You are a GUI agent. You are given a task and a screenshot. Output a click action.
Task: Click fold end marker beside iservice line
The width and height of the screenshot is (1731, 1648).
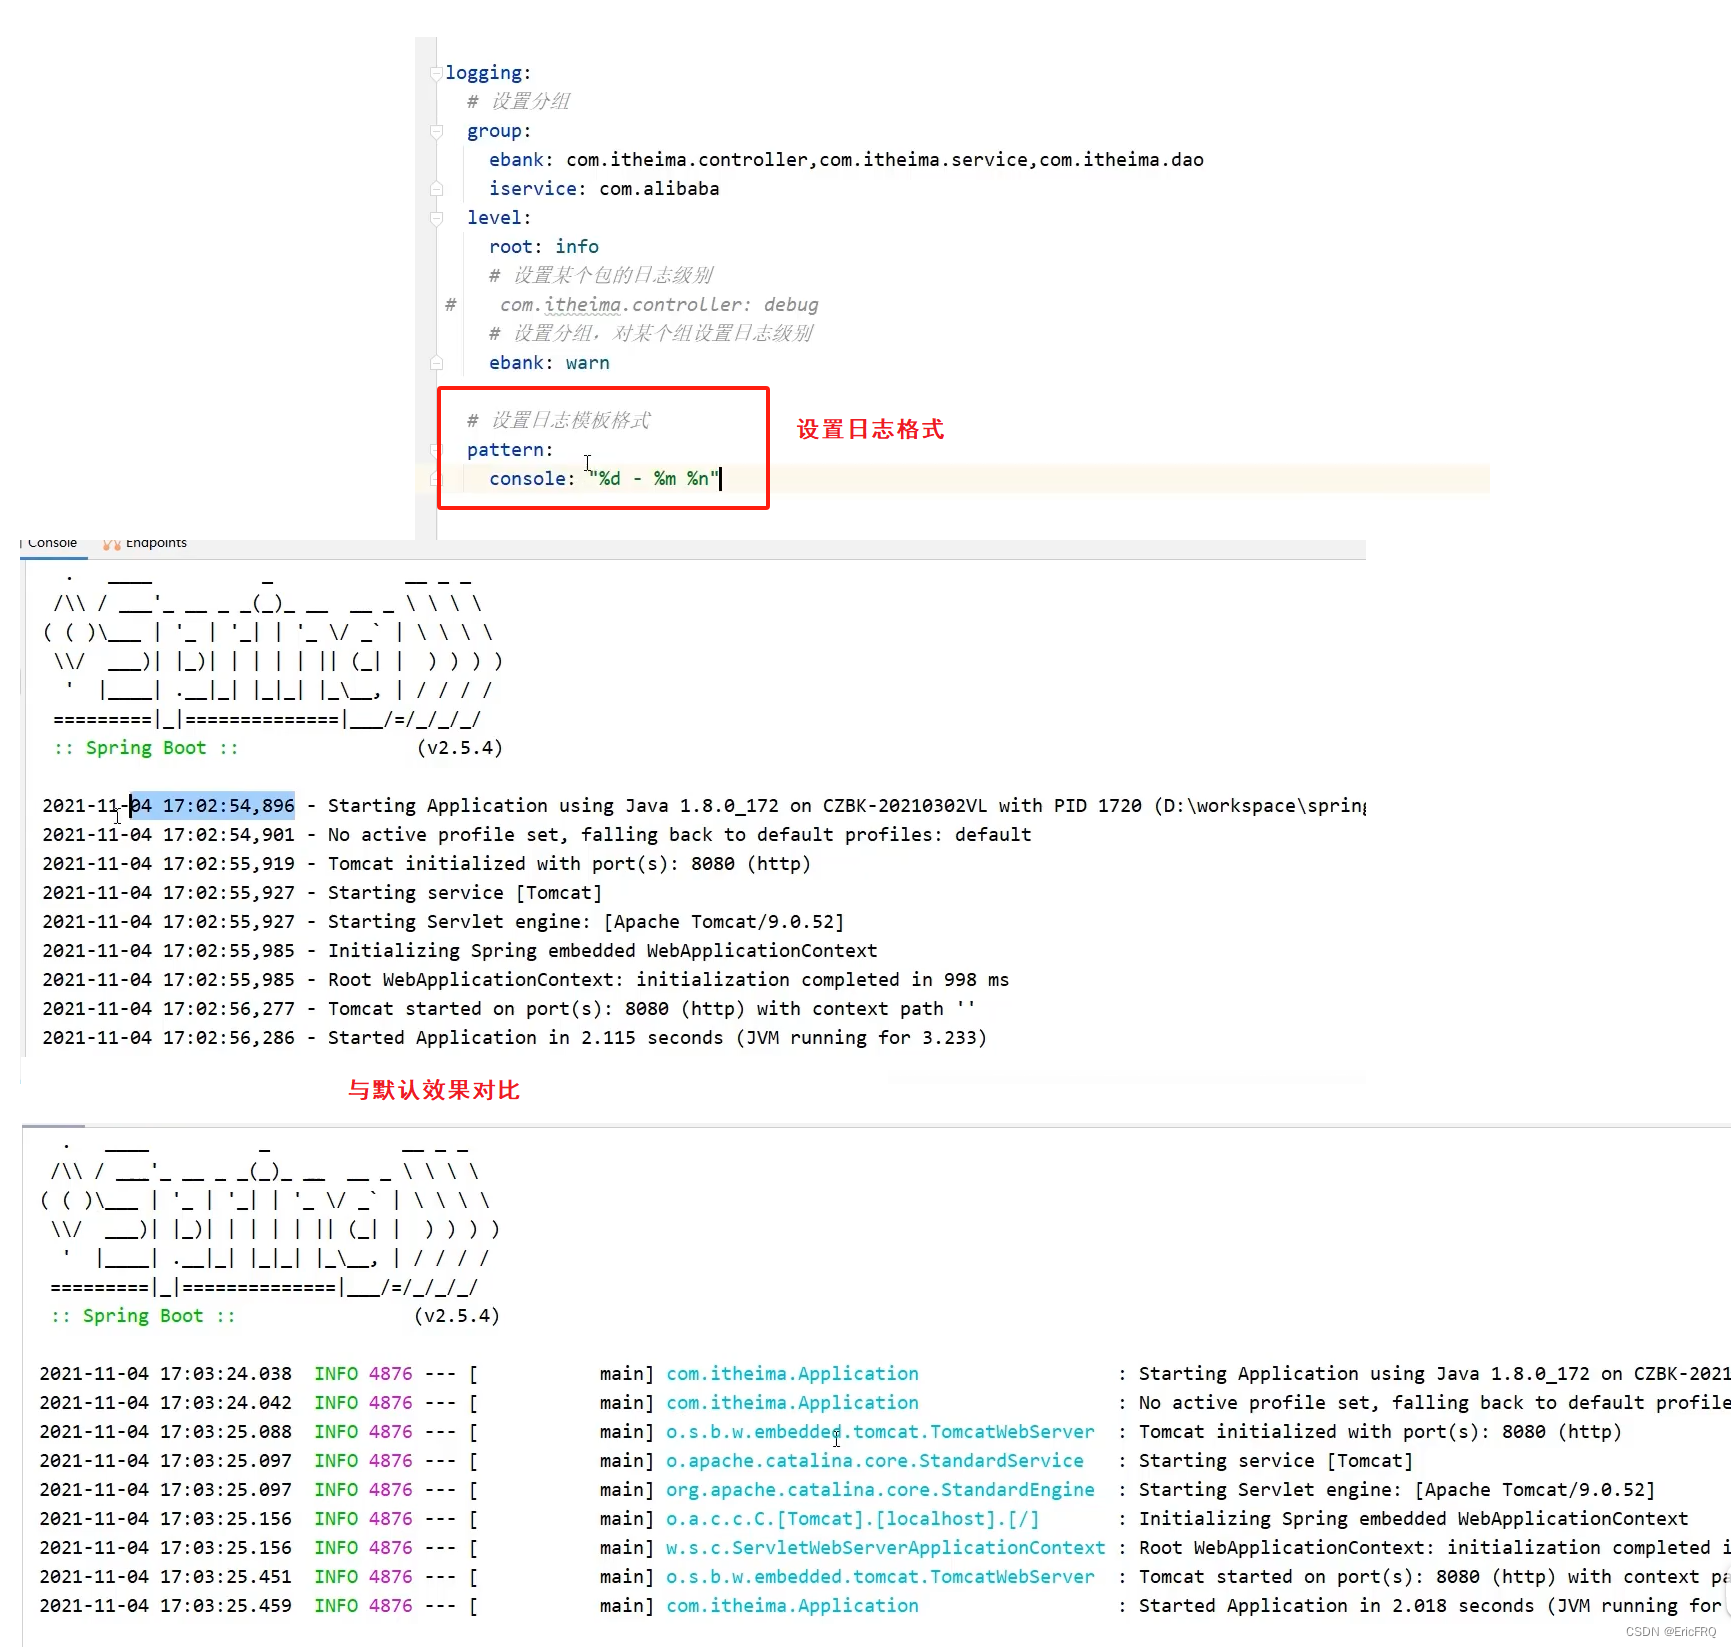pos(436,189)
